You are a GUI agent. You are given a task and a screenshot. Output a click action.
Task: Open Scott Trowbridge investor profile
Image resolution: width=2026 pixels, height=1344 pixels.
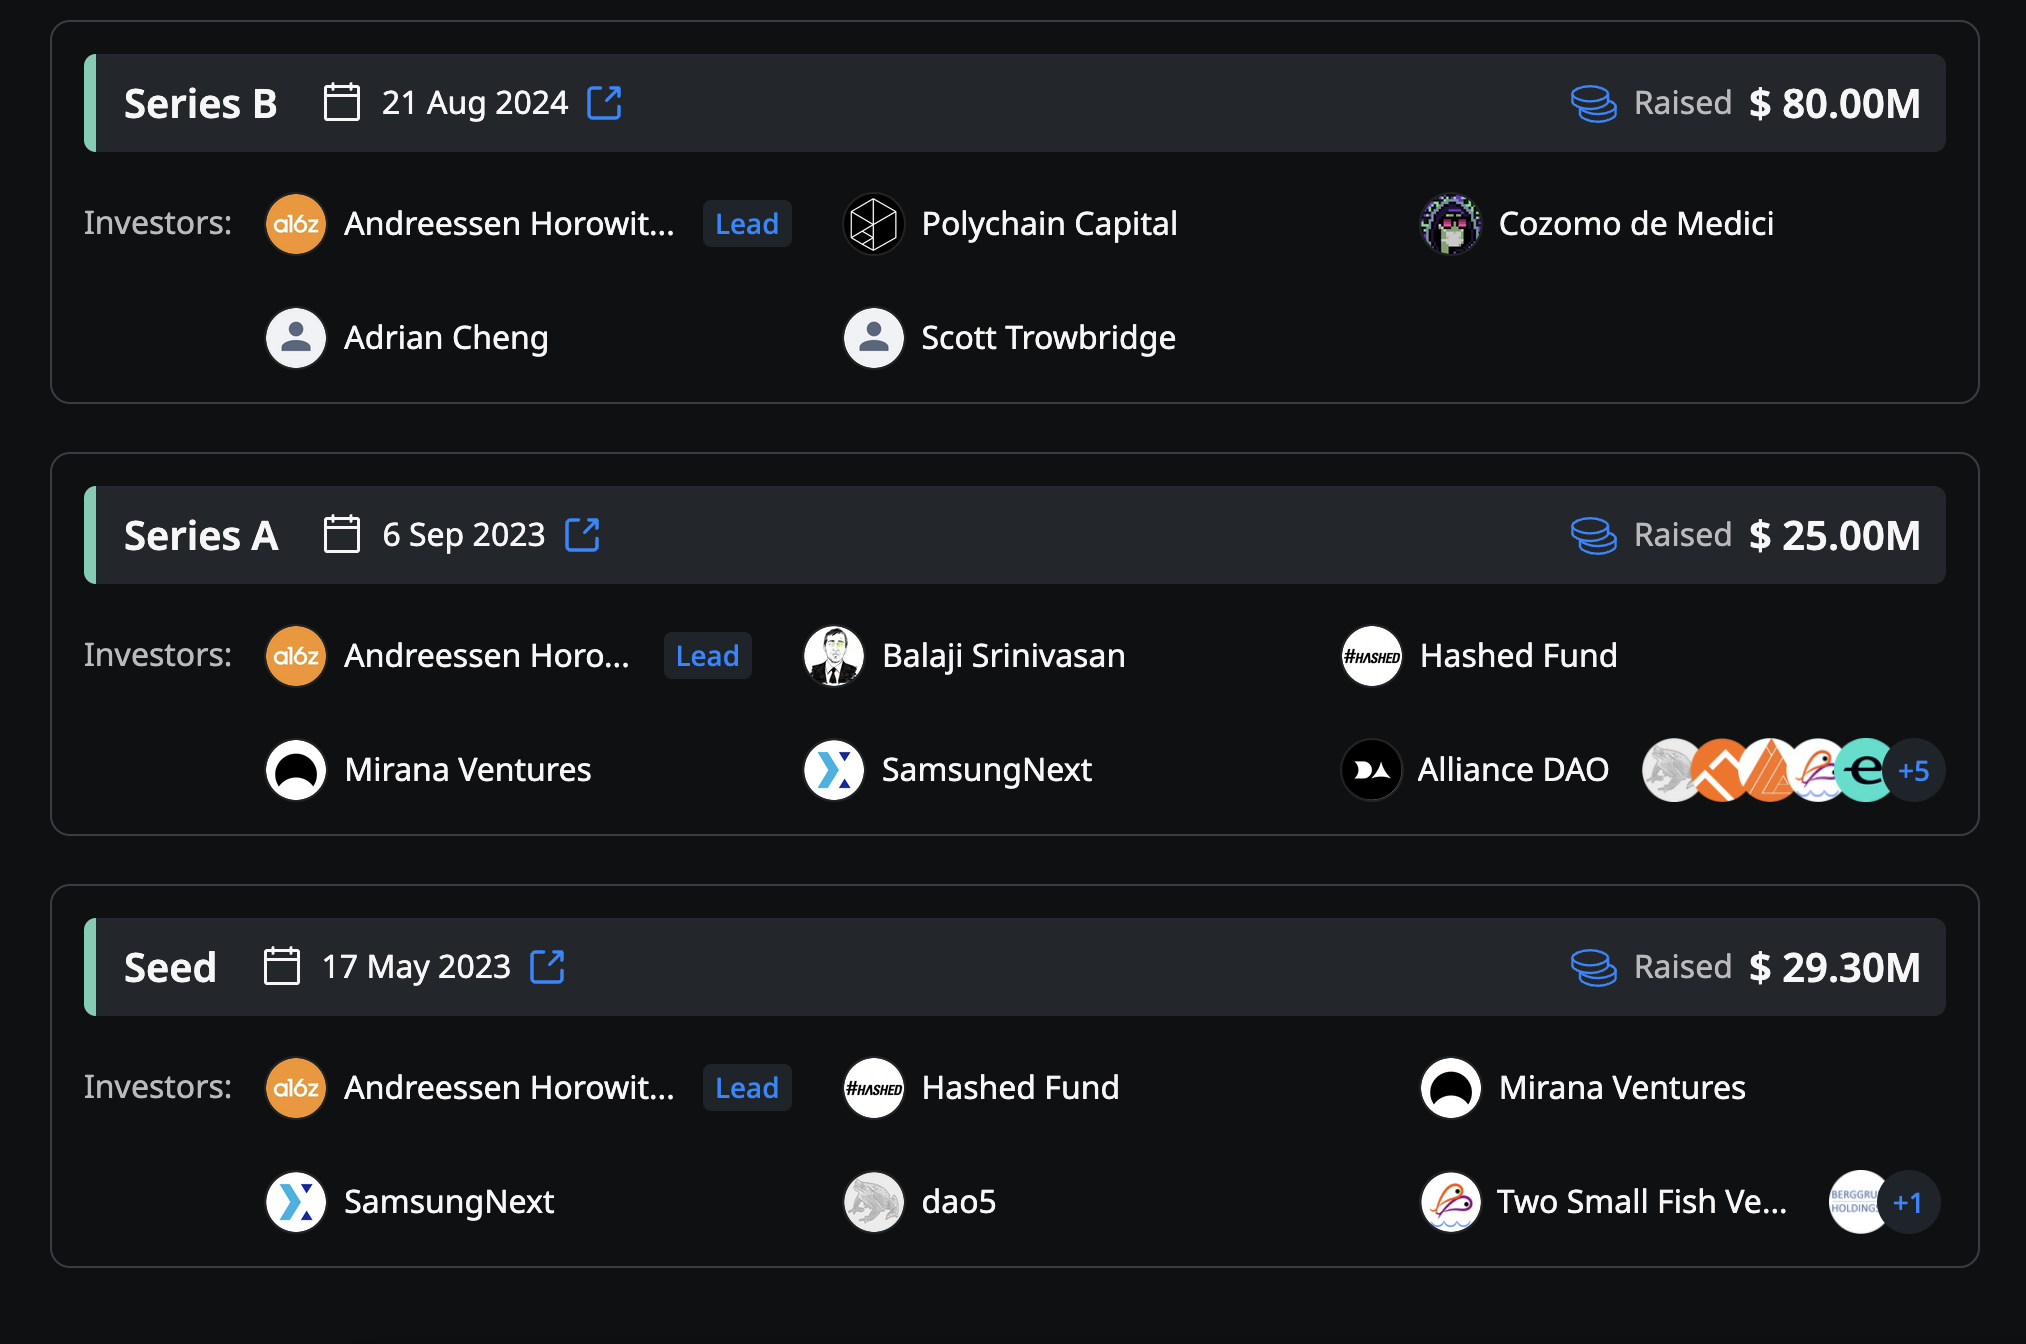point(1047,338)
